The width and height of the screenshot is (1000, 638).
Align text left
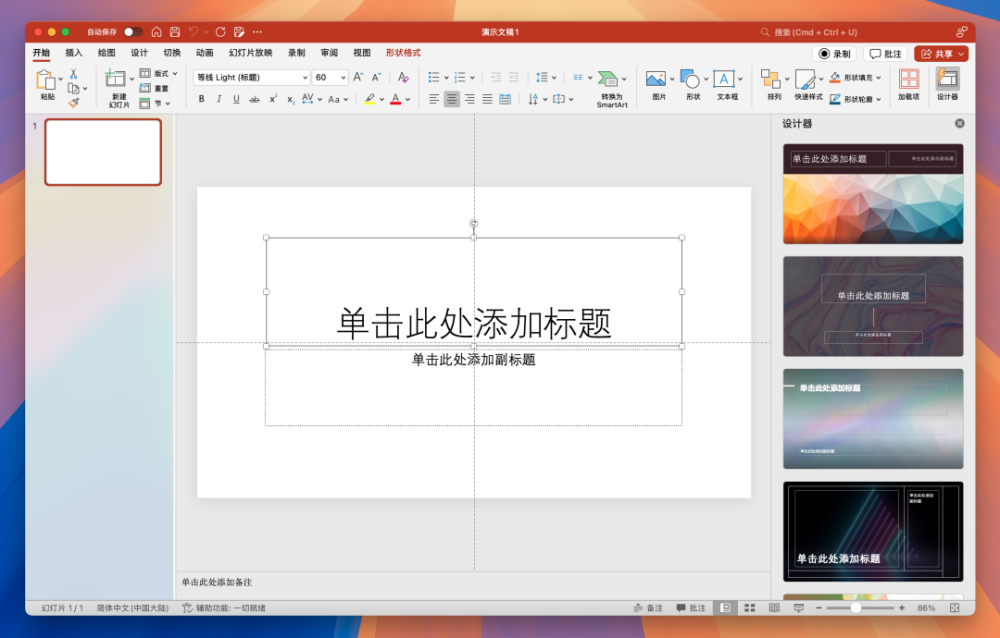(434, 99)
